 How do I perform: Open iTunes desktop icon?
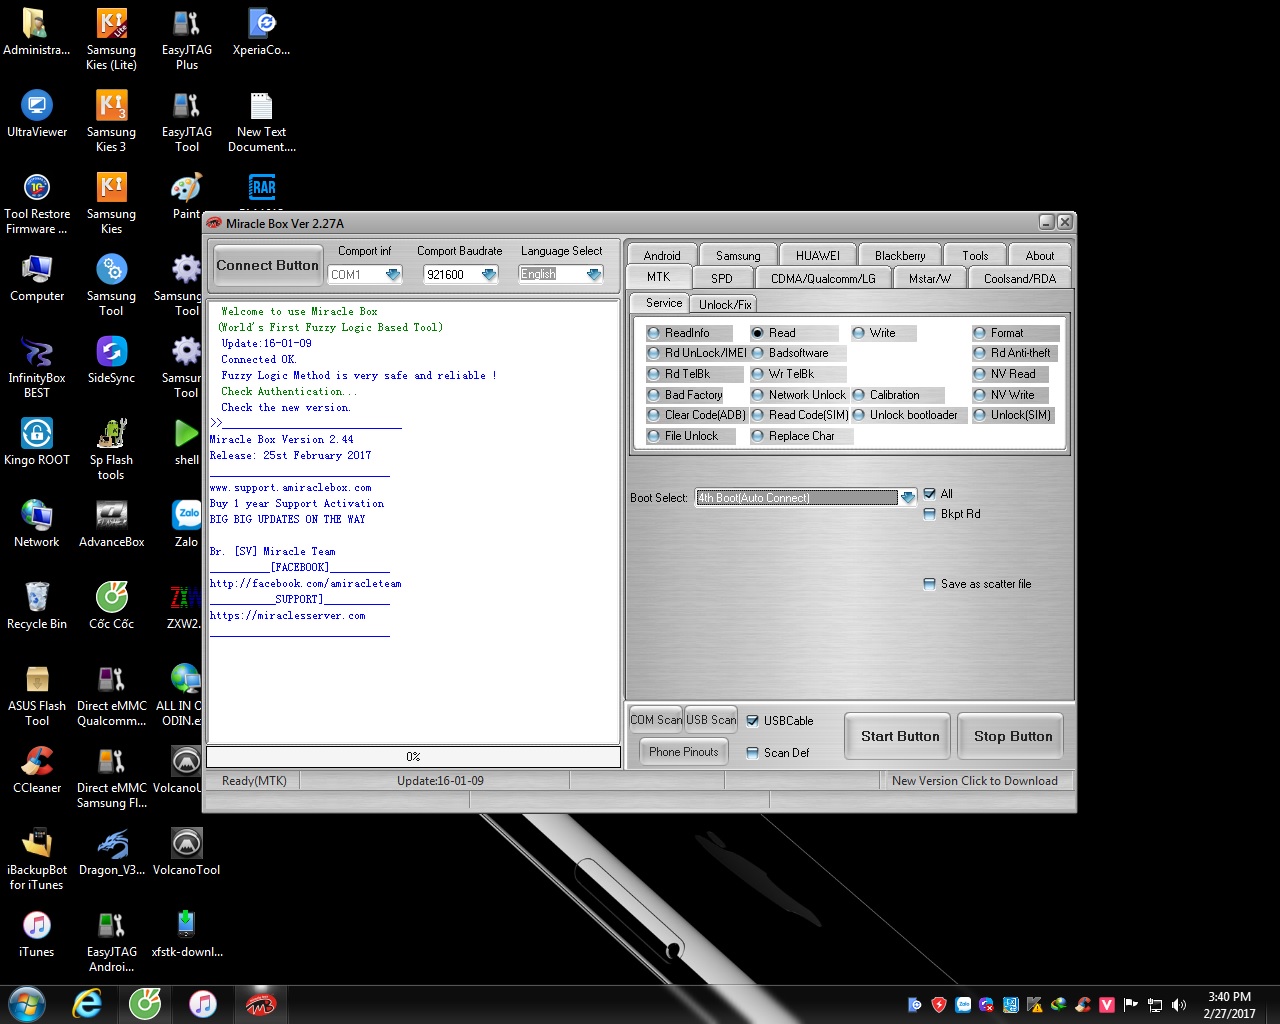tap(37, 933)
